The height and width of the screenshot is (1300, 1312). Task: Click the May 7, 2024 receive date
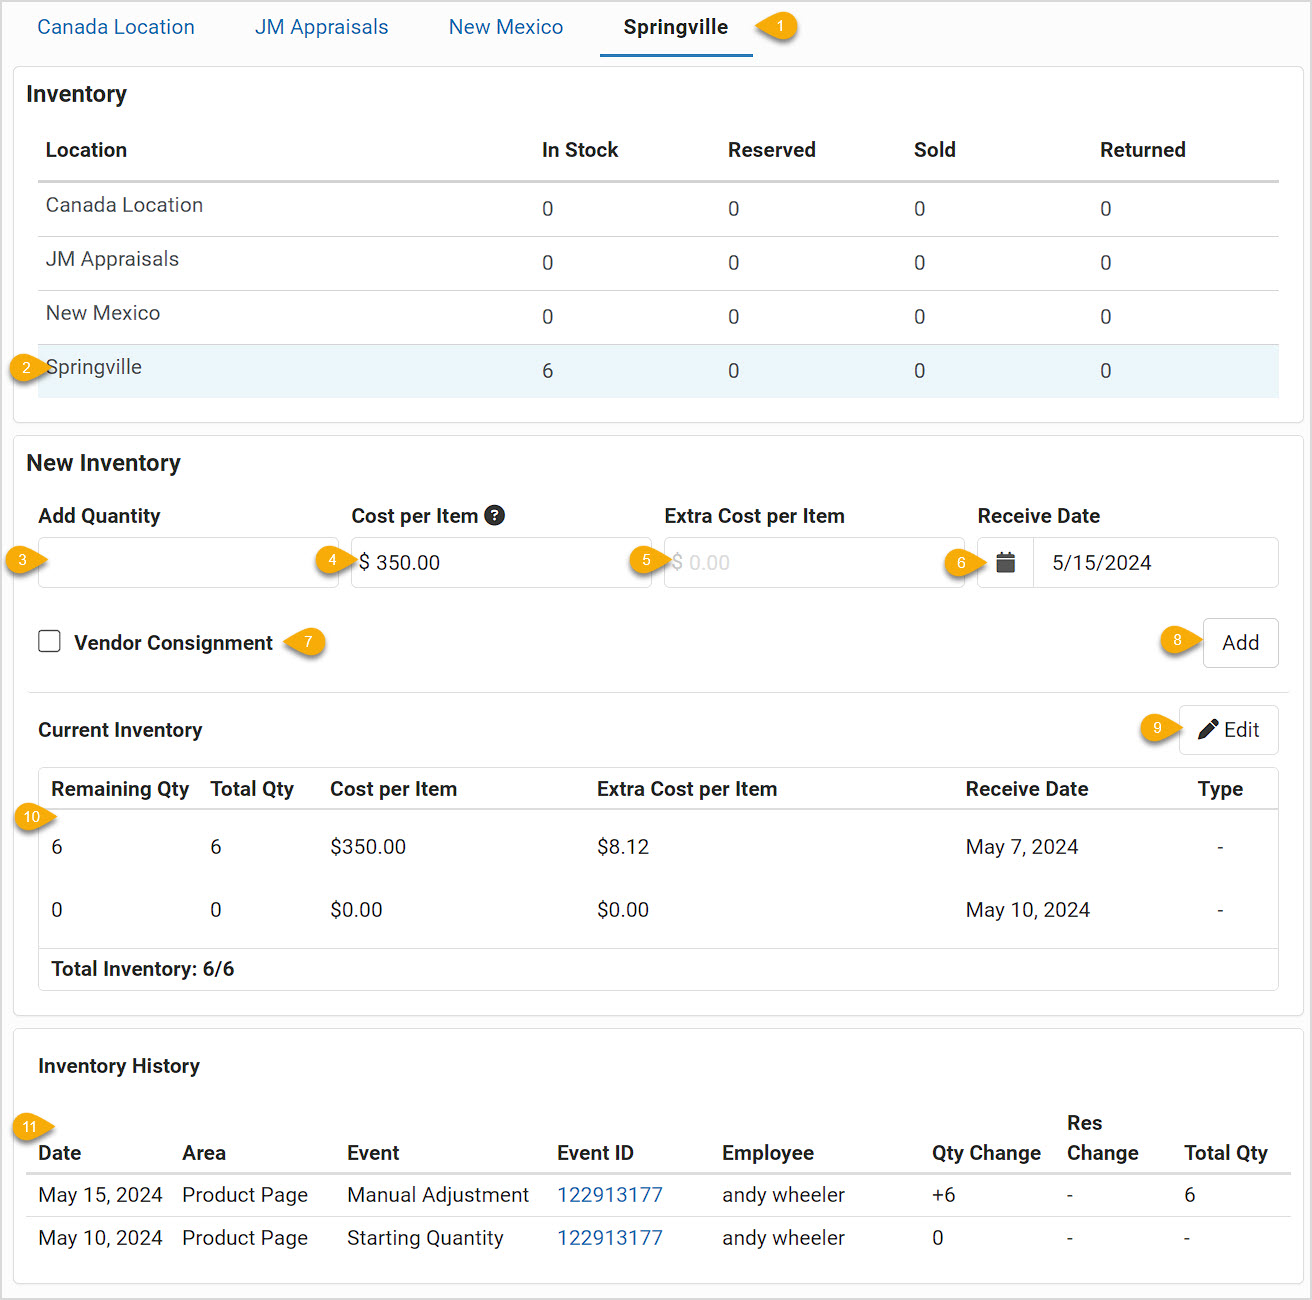coord(1022,847)
